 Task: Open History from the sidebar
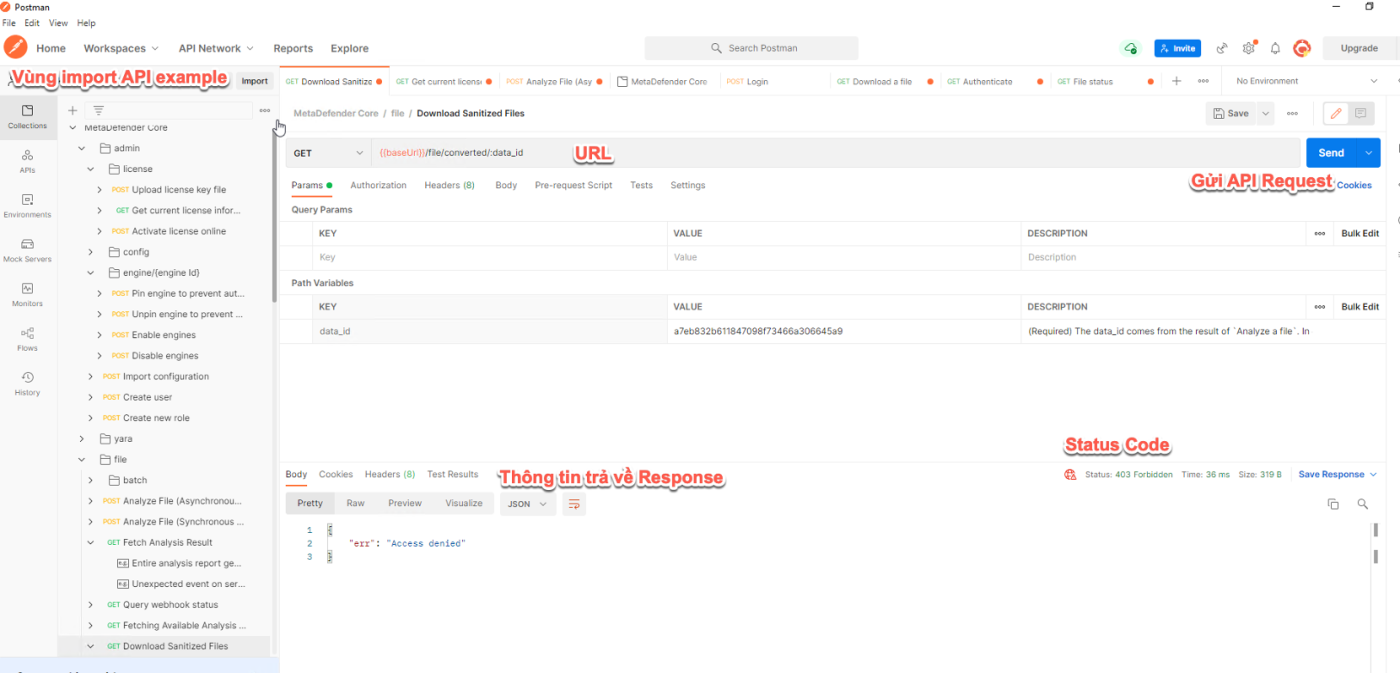pyautogui.click(x=27, y=383)
